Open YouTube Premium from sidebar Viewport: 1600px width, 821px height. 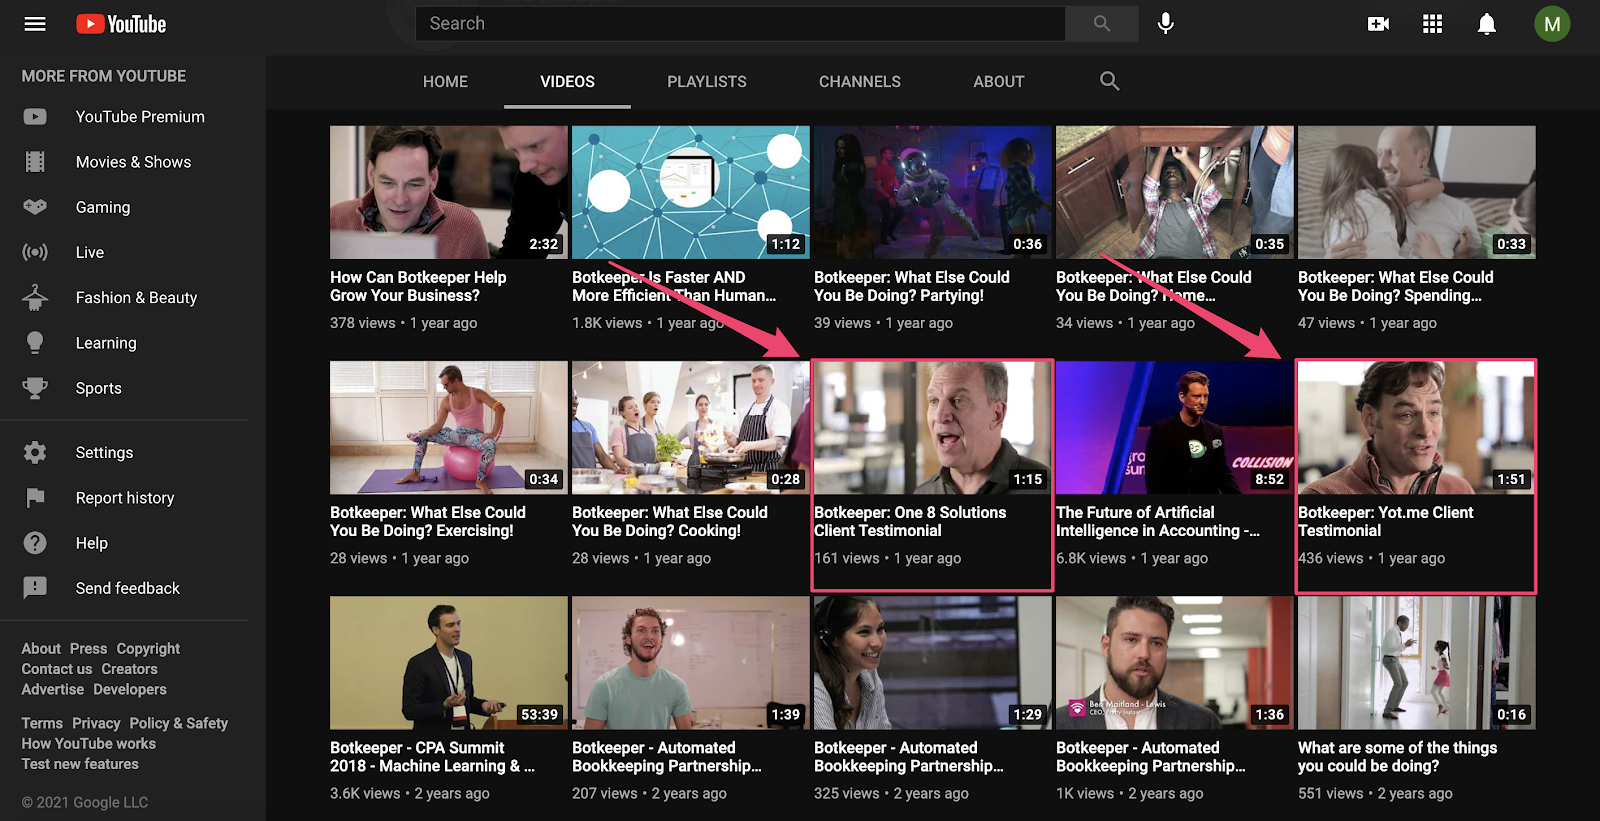pyautogui.click(x=140, y=117)
